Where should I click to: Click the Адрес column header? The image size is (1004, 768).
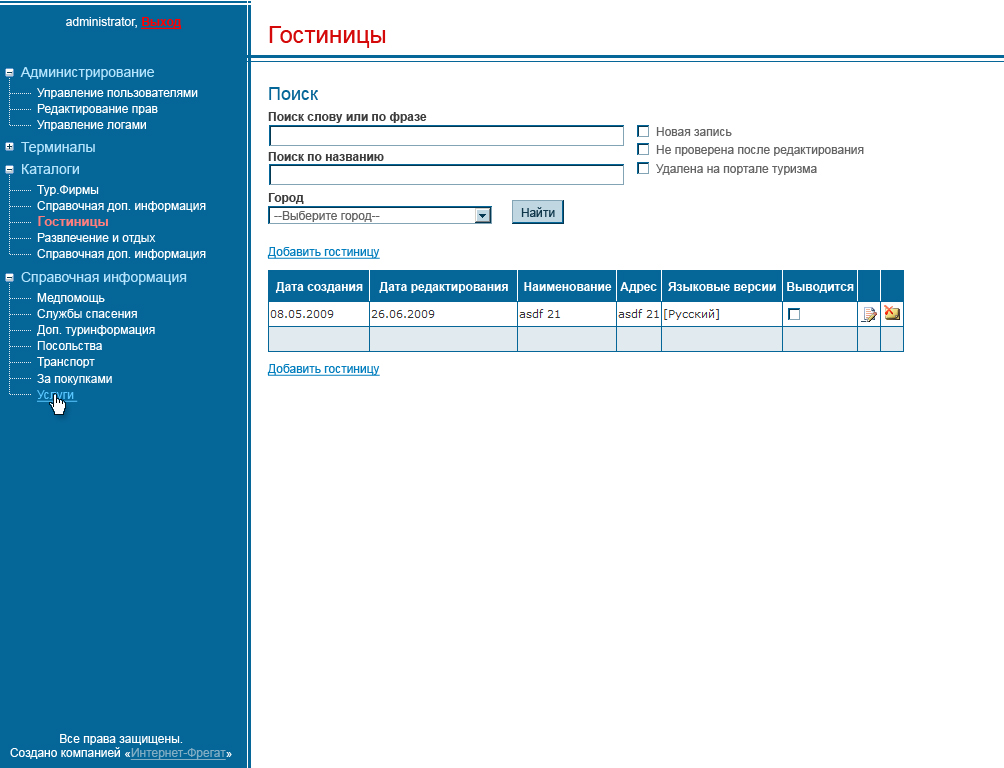point(638,287)
